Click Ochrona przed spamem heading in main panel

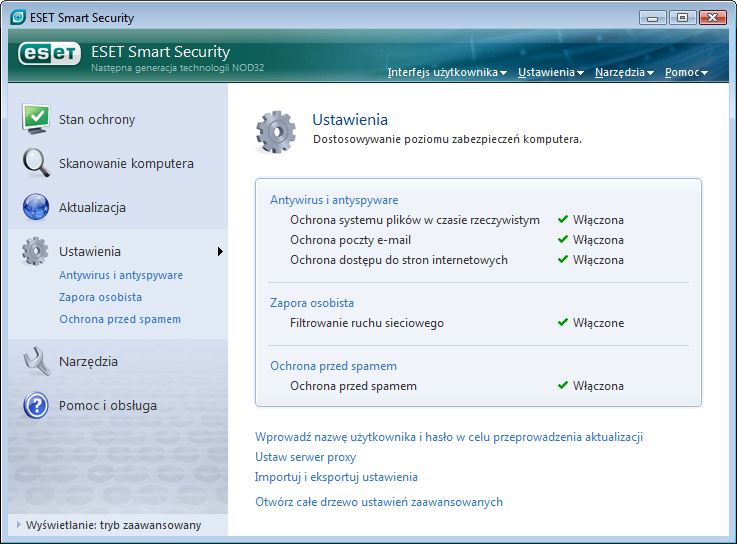pos(333,366)
